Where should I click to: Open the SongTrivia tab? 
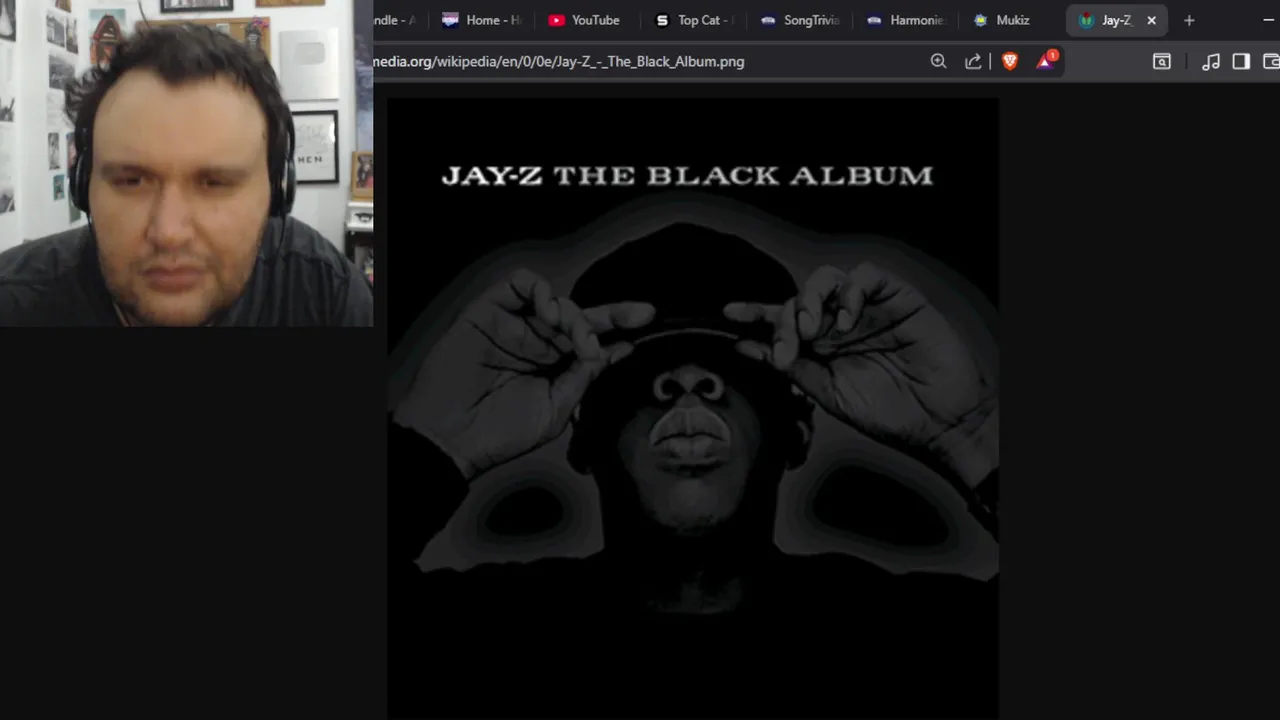click(x=799, y=20)
